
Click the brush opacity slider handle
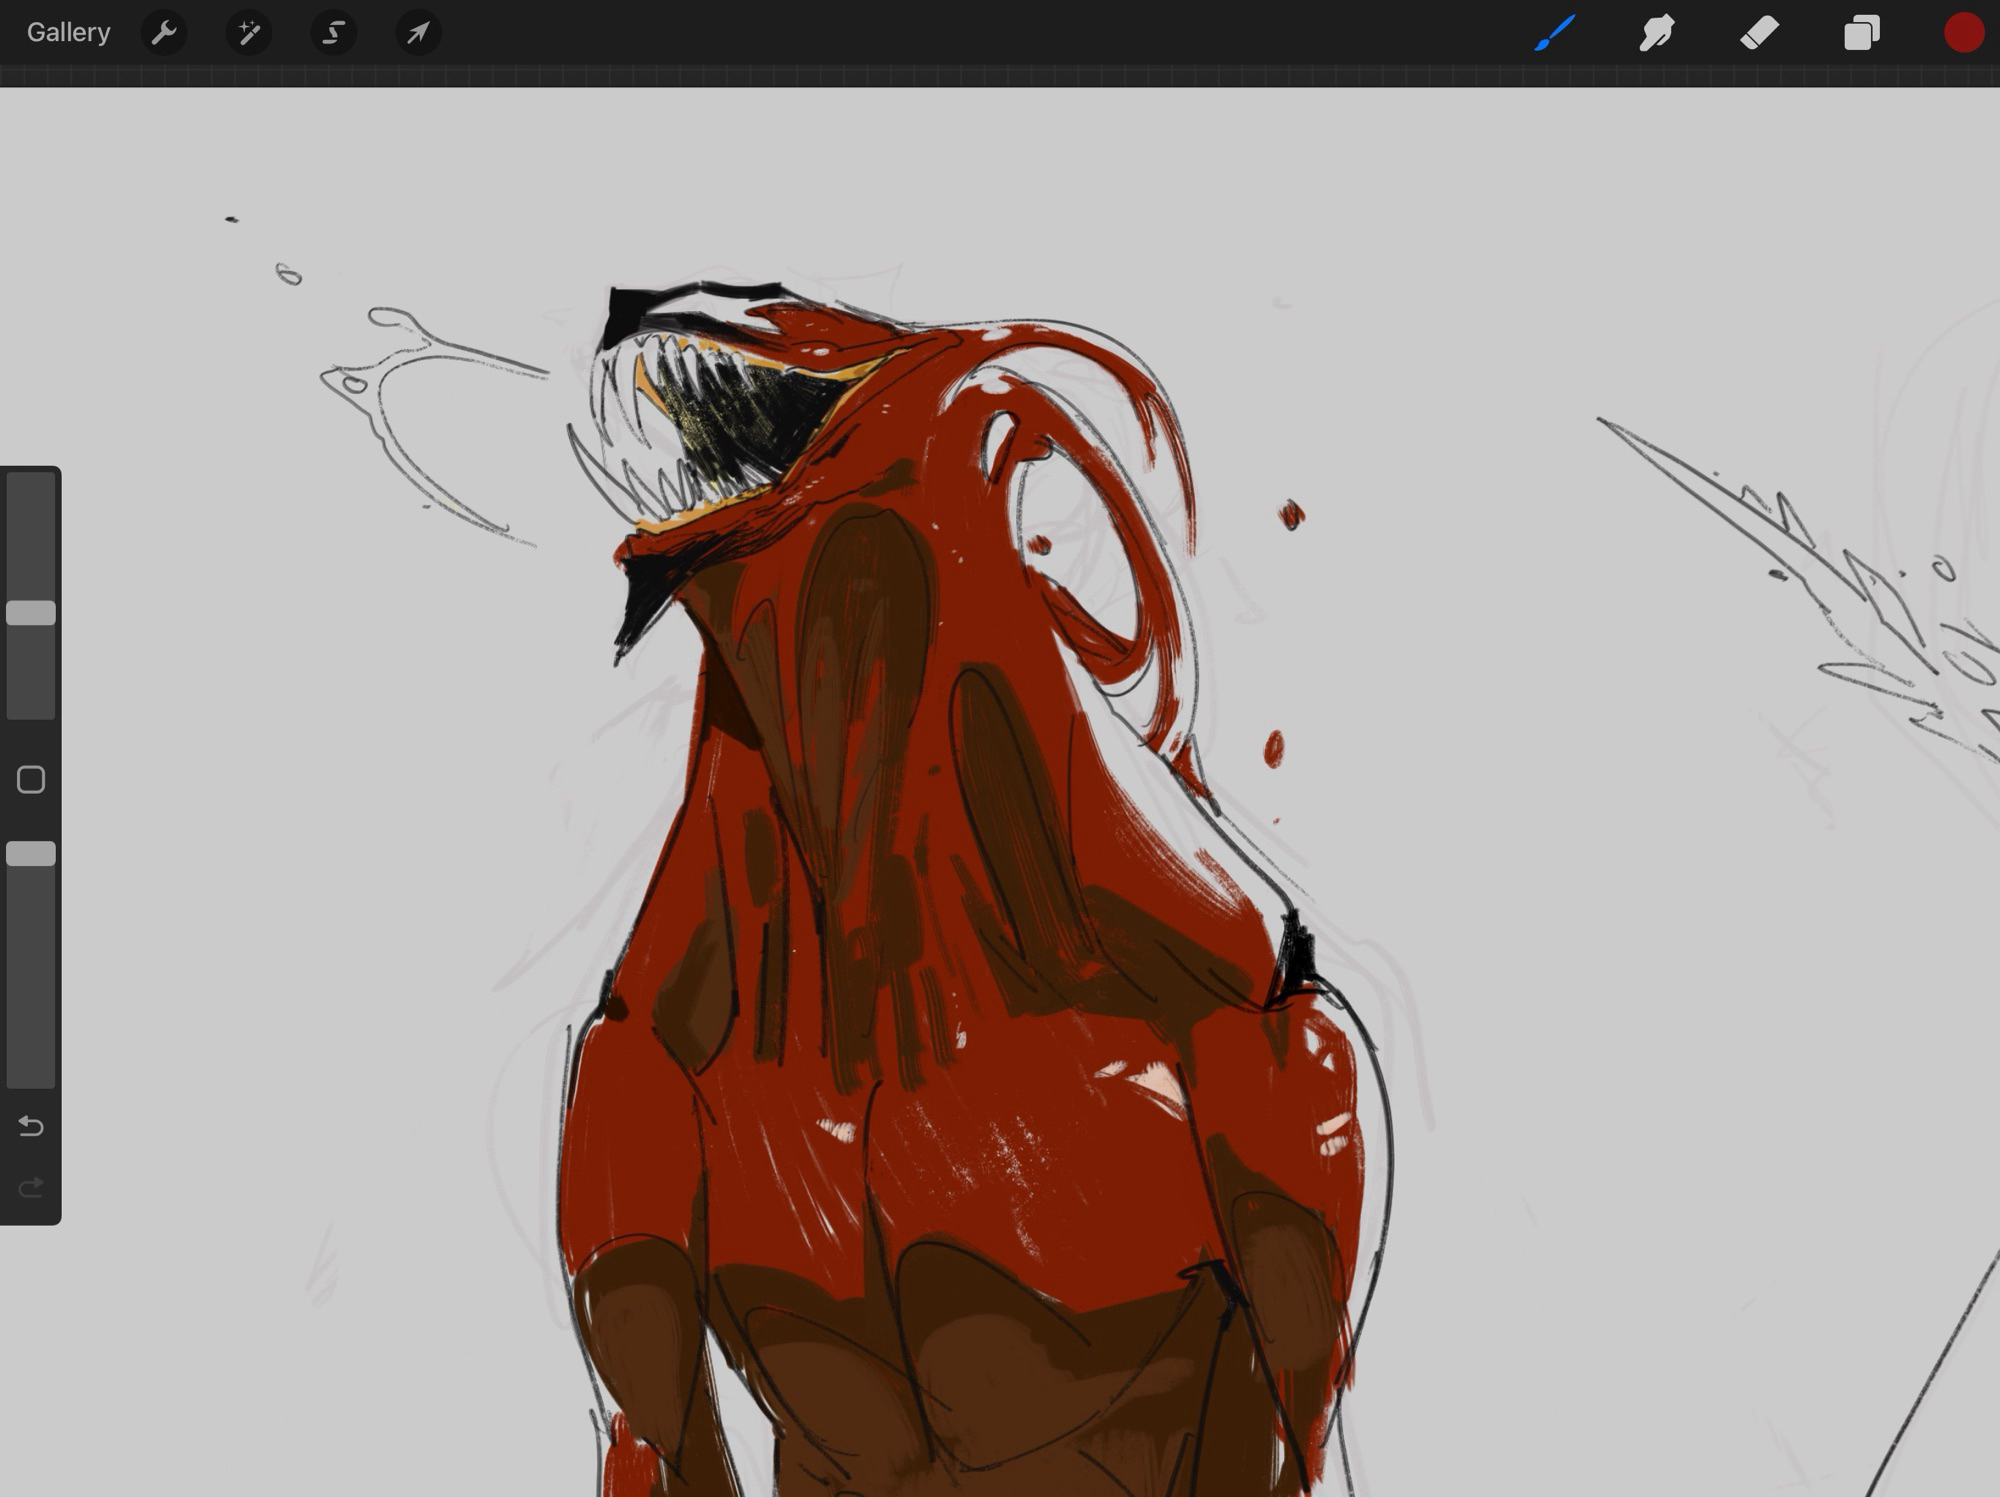click(x=31, y=853)
